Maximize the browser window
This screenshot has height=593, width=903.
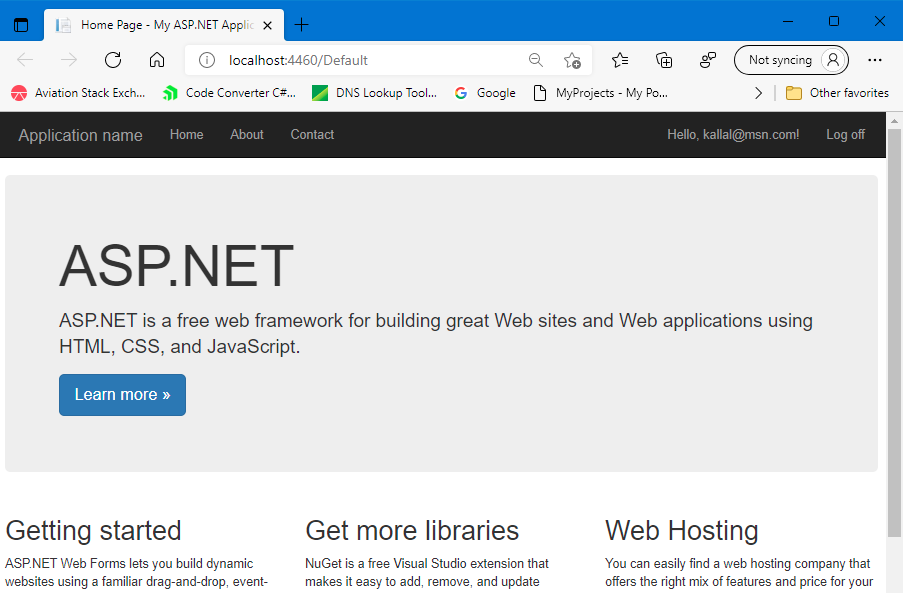pyautogui.click(x=834, y=21)
